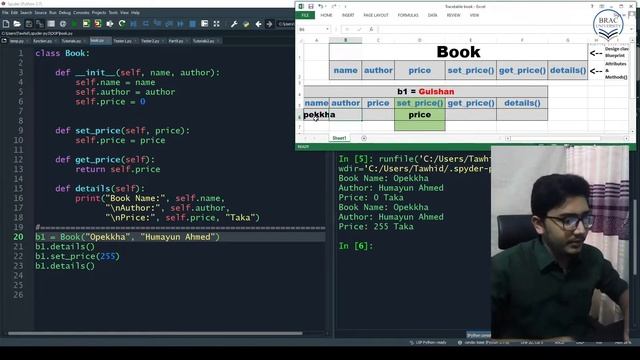The width and height of the screenshot is (640, 360).
Task: Click the Open file folder icon in Spyder
Action: pyautogui.click(x=17, y=24)
